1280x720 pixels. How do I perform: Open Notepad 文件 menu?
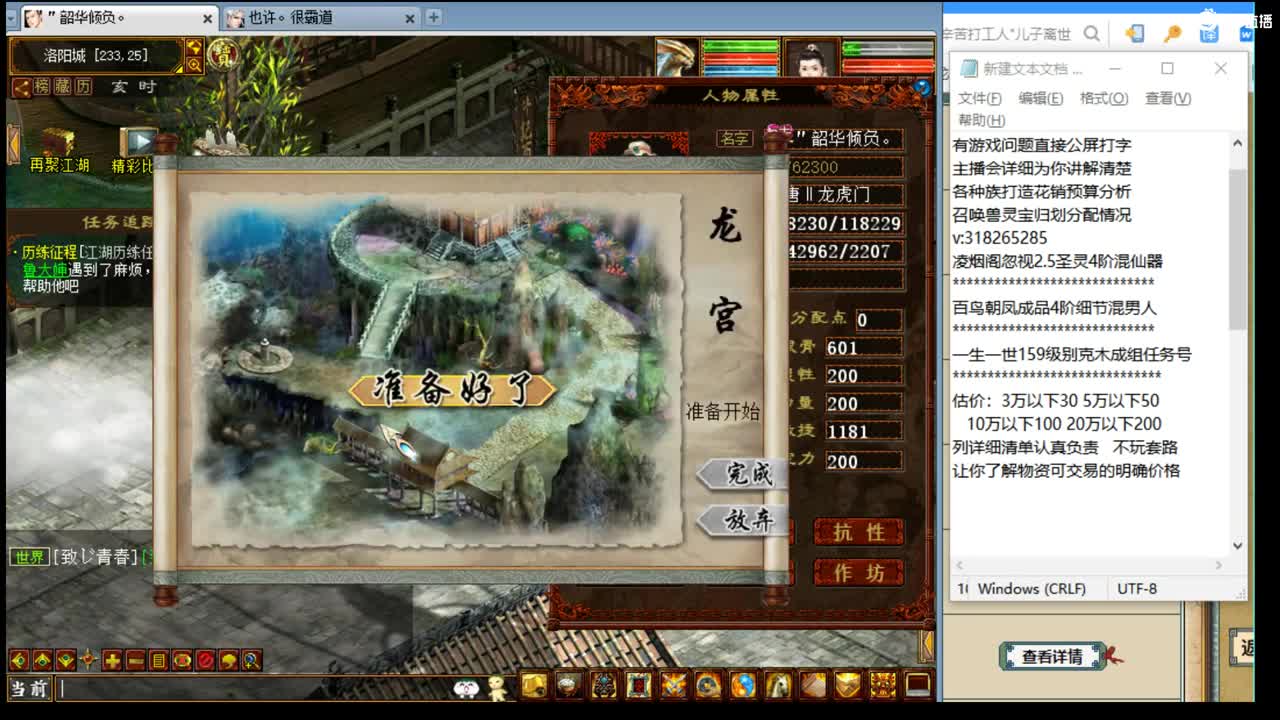[980, 98]
